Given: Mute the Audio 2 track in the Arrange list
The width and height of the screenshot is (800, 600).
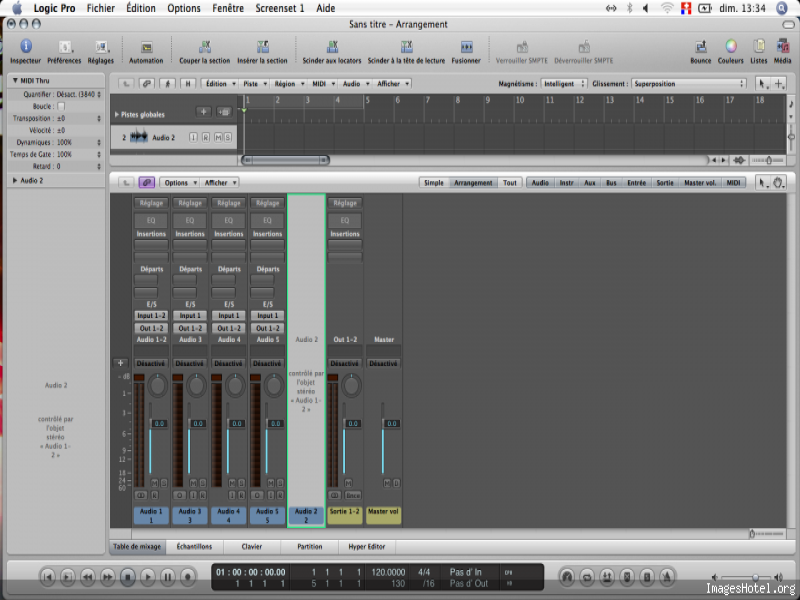Looking at the screenshot, I should click(218, 137).
